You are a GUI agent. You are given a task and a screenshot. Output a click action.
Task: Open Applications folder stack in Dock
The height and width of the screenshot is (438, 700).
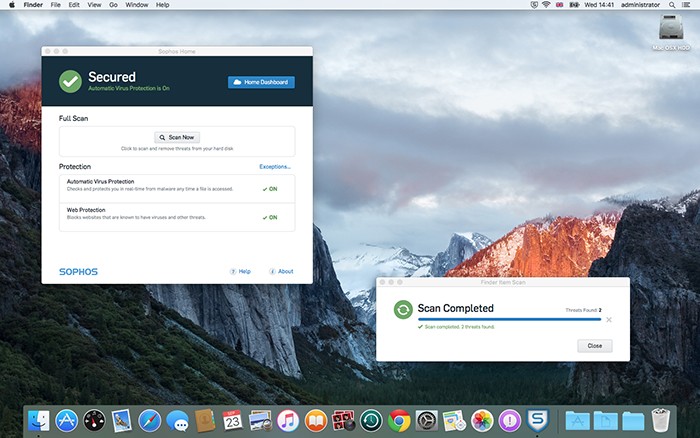(577, 421)
